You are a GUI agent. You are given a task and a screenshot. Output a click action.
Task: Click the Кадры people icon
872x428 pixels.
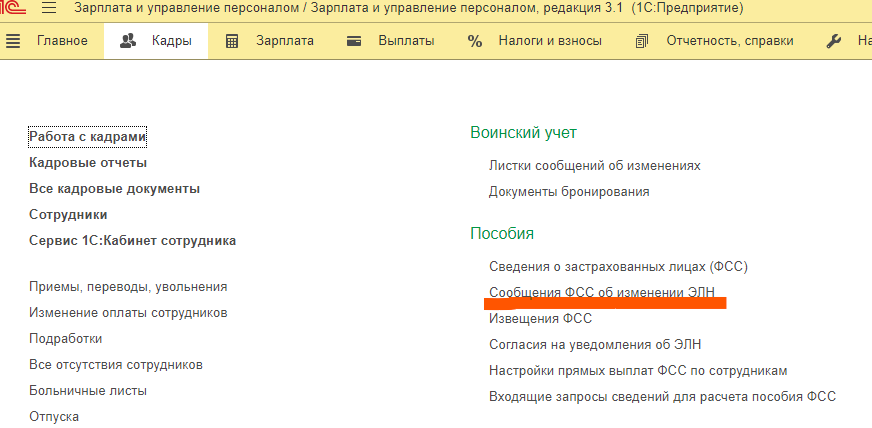pyautogui.click(x=127, y=41)
